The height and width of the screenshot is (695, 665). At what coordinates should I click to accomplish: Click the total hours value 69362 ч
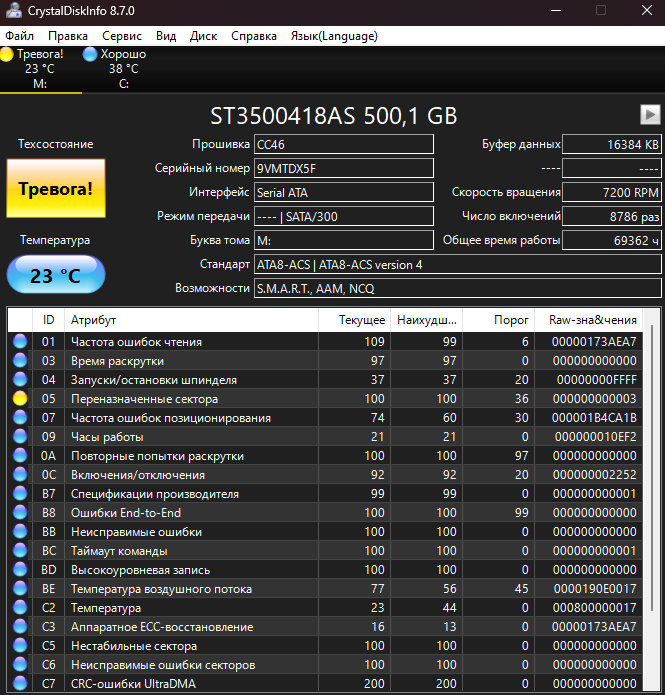[x=612, y=240]
